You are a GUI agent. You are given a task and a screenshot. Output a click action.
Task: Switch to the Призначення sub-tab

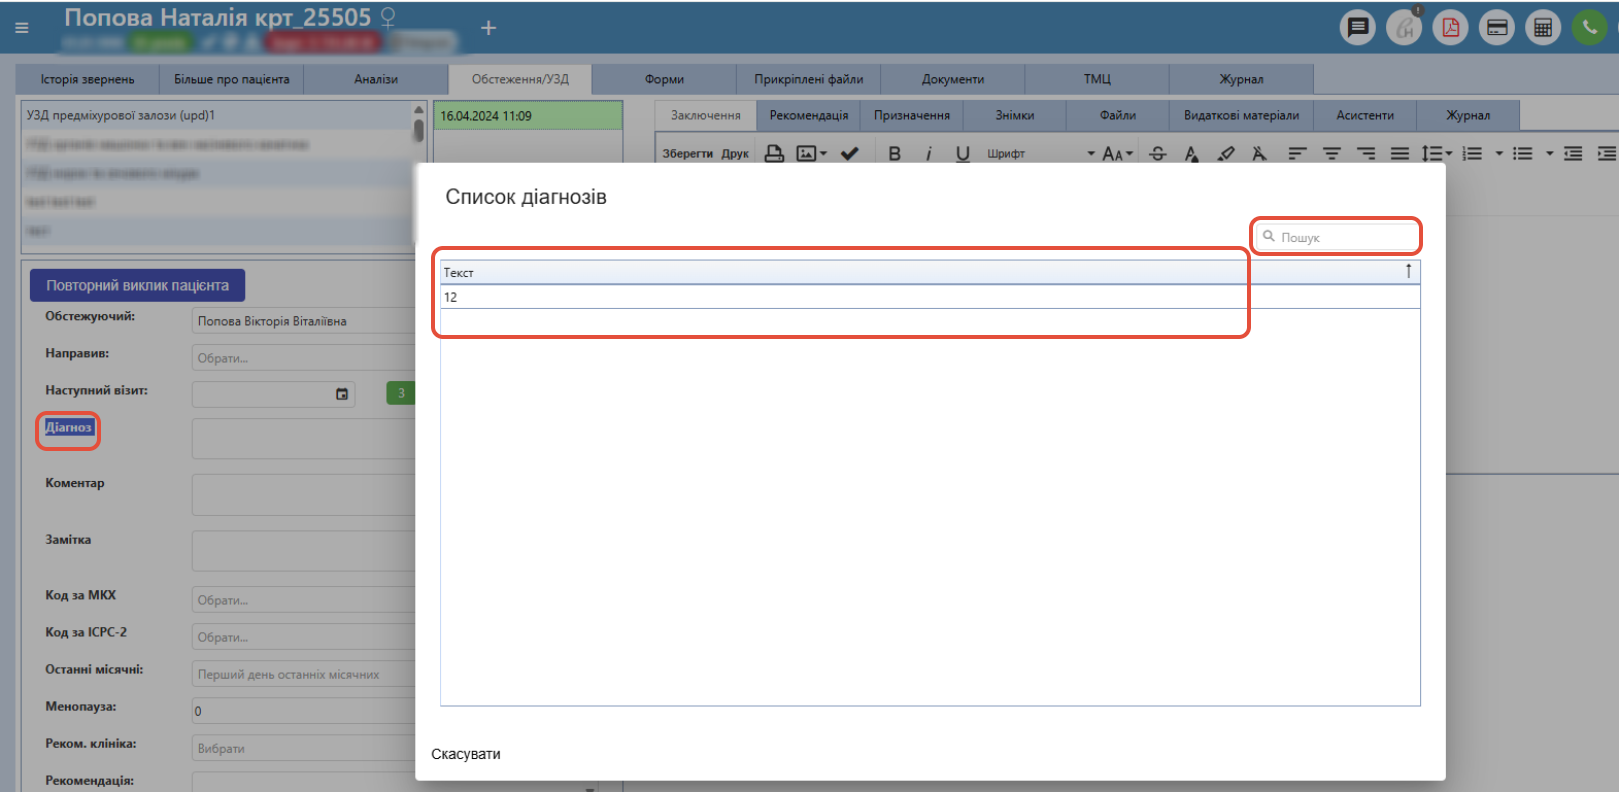tap(912, 115)
